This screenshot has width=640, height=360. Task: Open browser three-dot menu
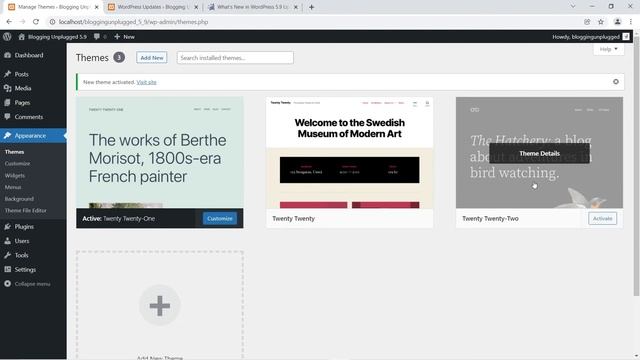pos(631,22)
